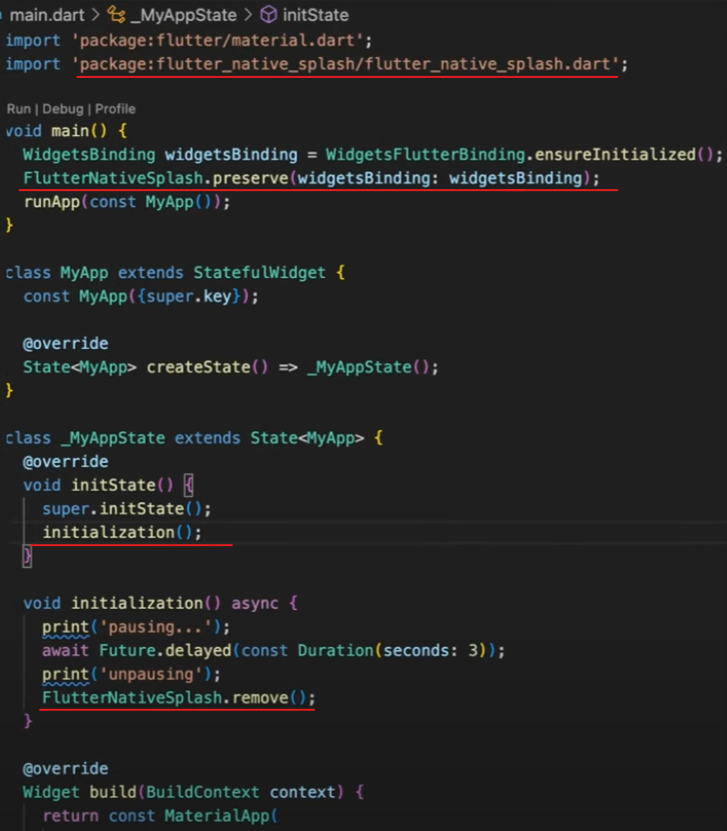Expand breadcrumb chevron after _MyAppState

point(248,15)
